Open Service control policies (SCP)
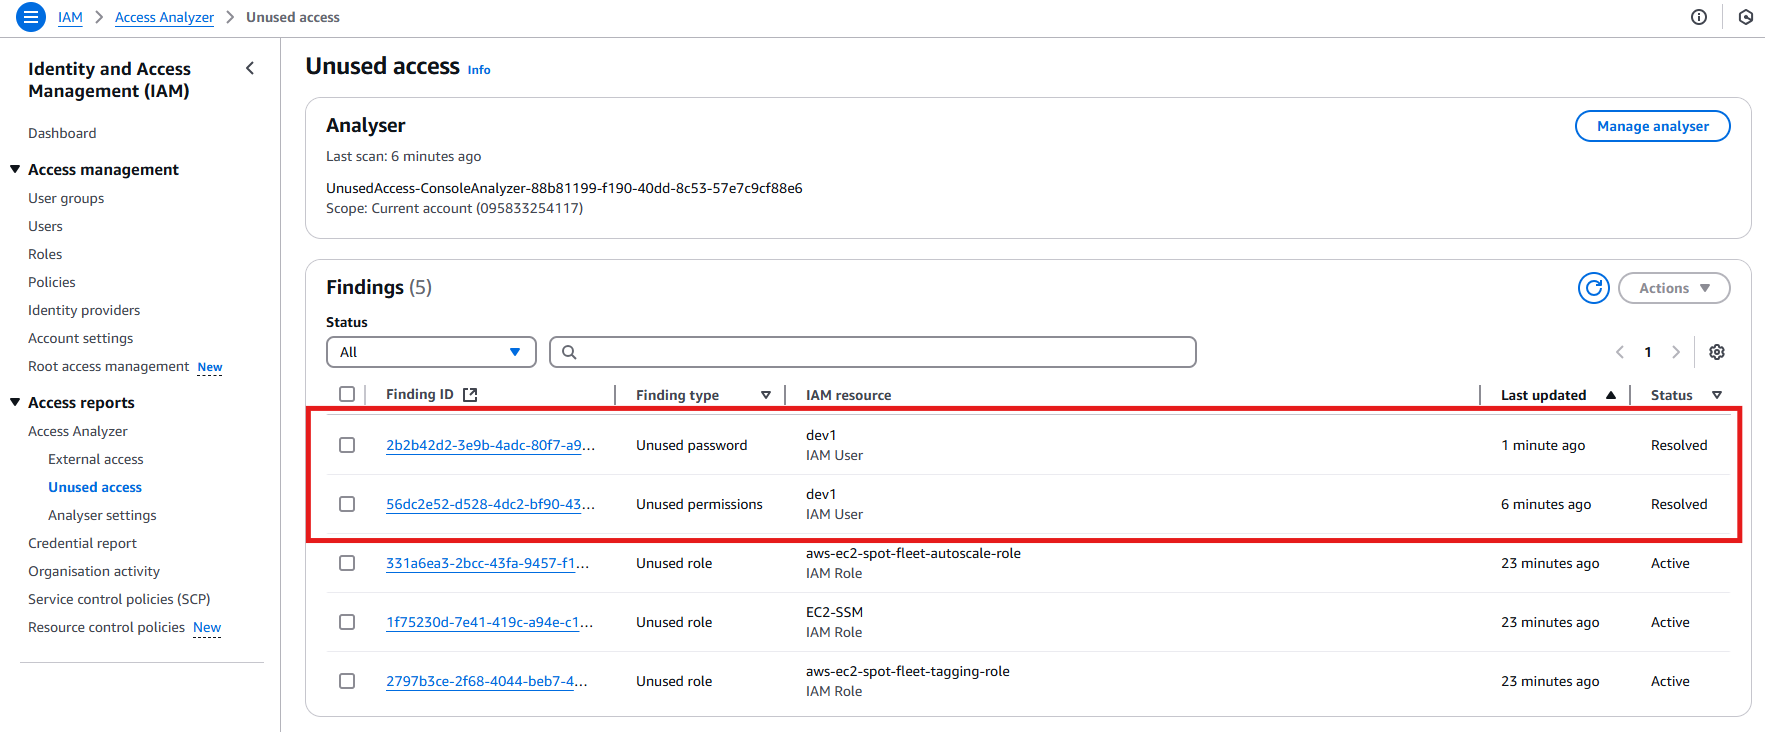This screenshot has height=732, width=1765. pos(119,599)
